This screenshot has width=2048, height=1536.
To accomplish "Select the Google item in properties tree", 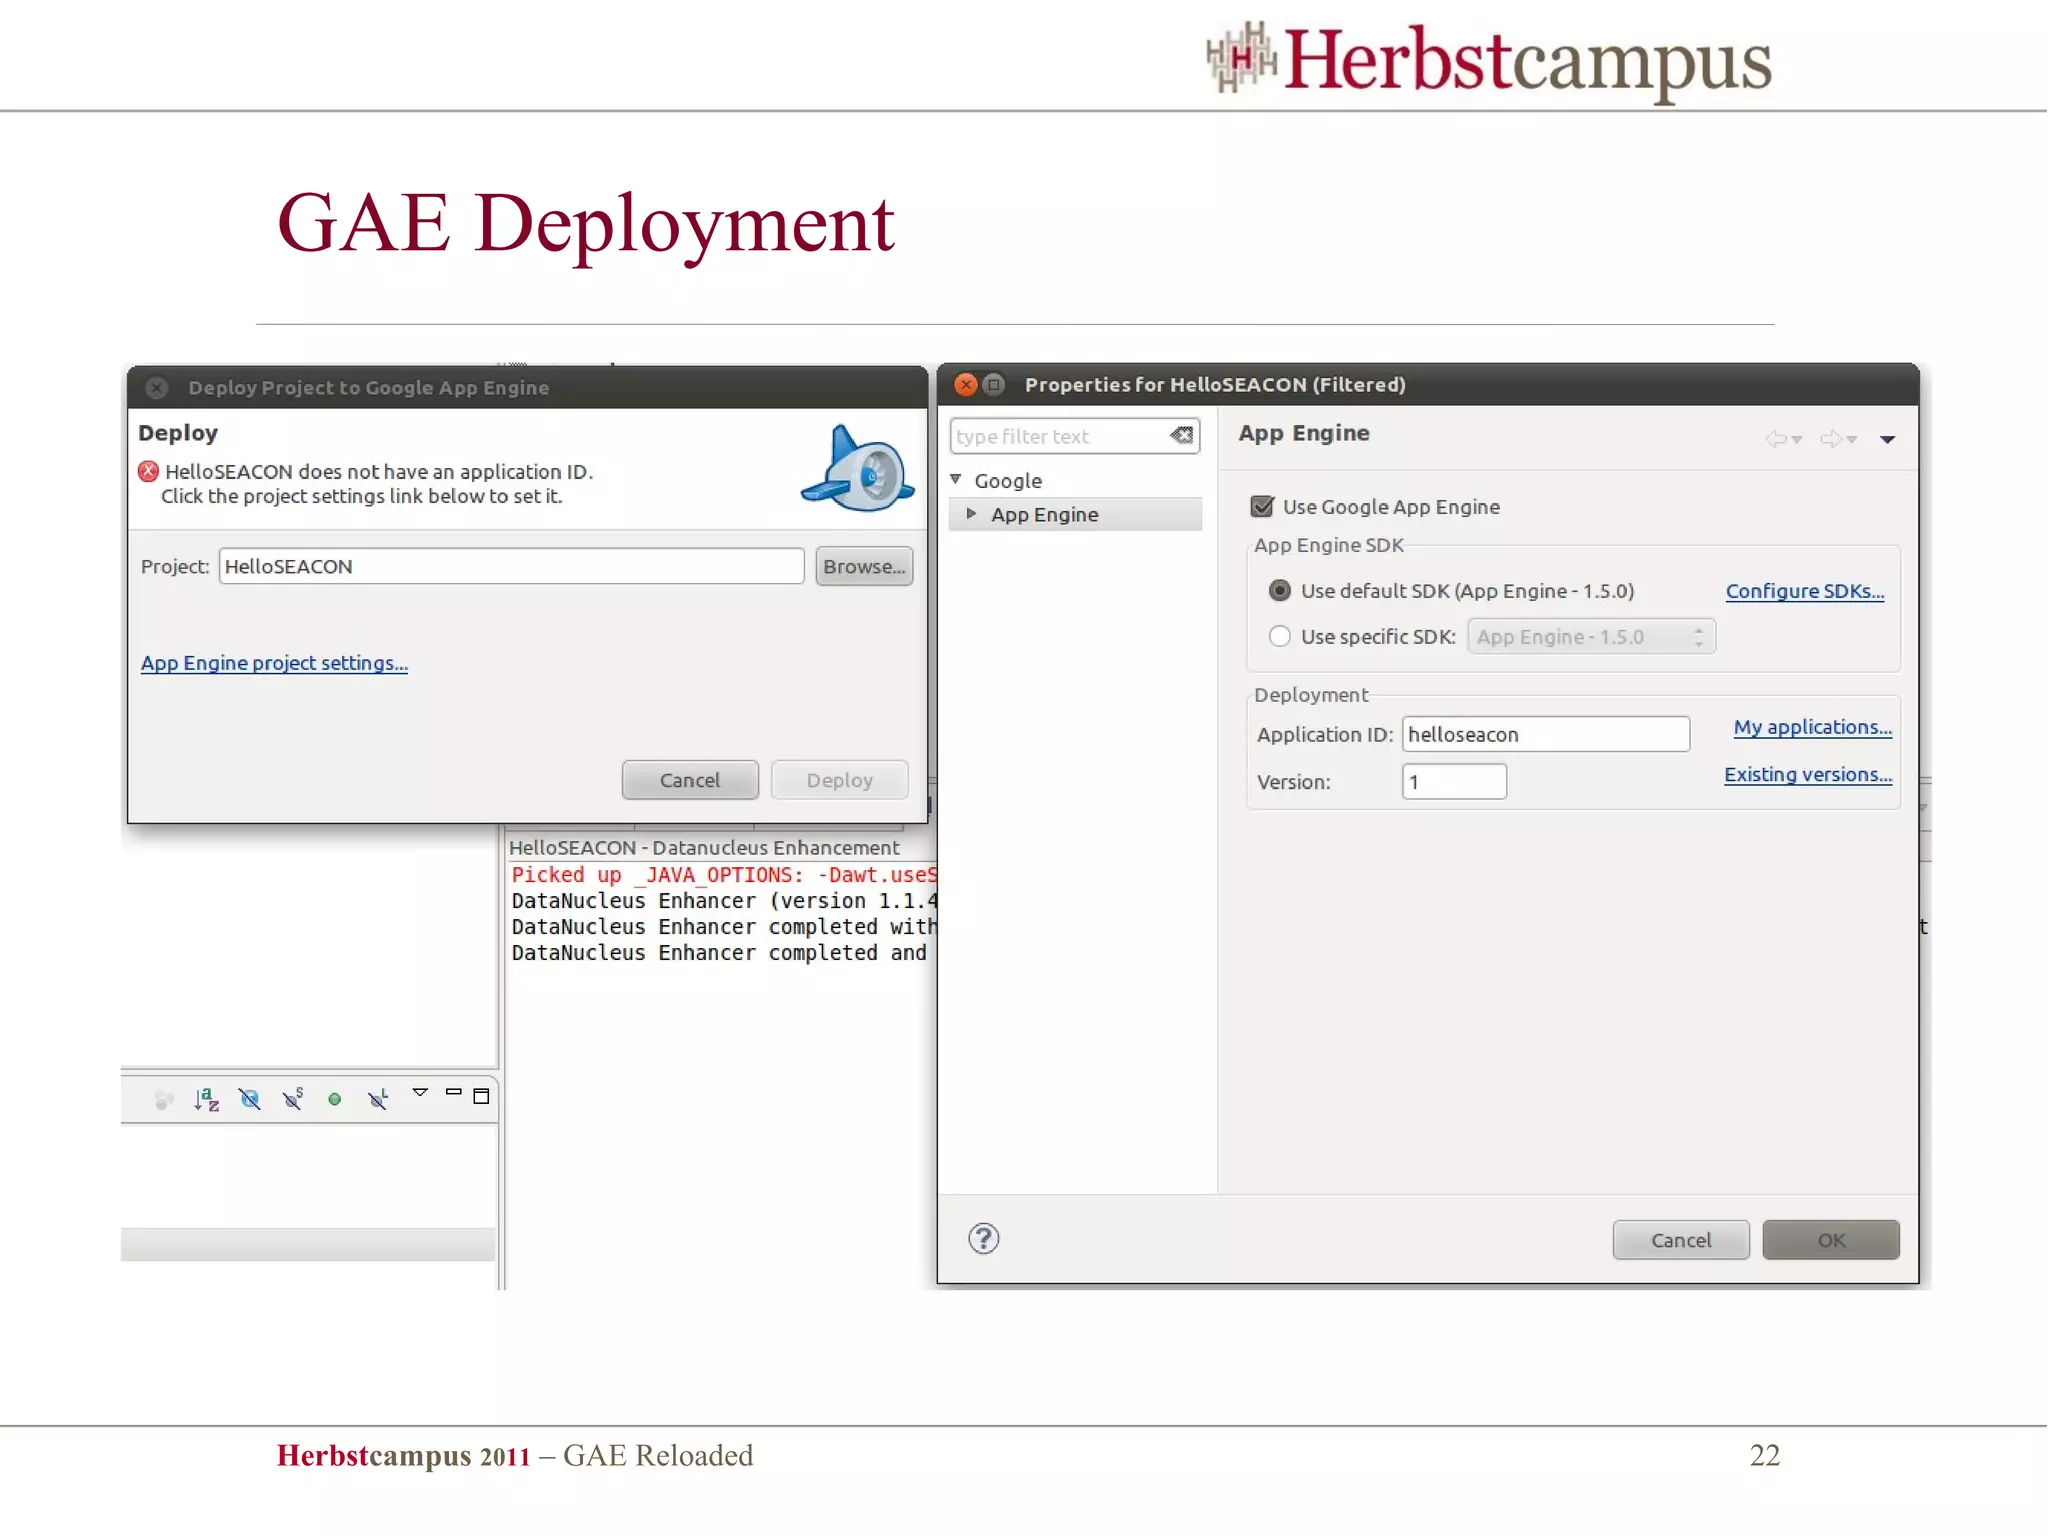I will [x=1008, y=480].
